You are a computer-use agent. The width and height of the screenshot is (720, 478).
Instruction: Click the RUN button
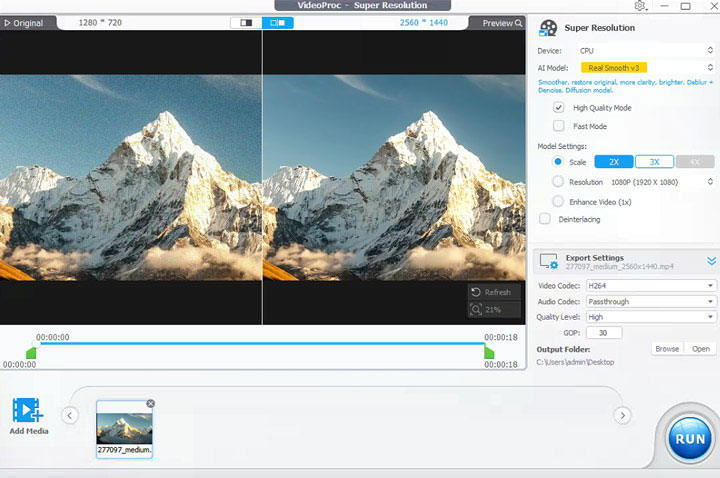click(x=690, y=439)
